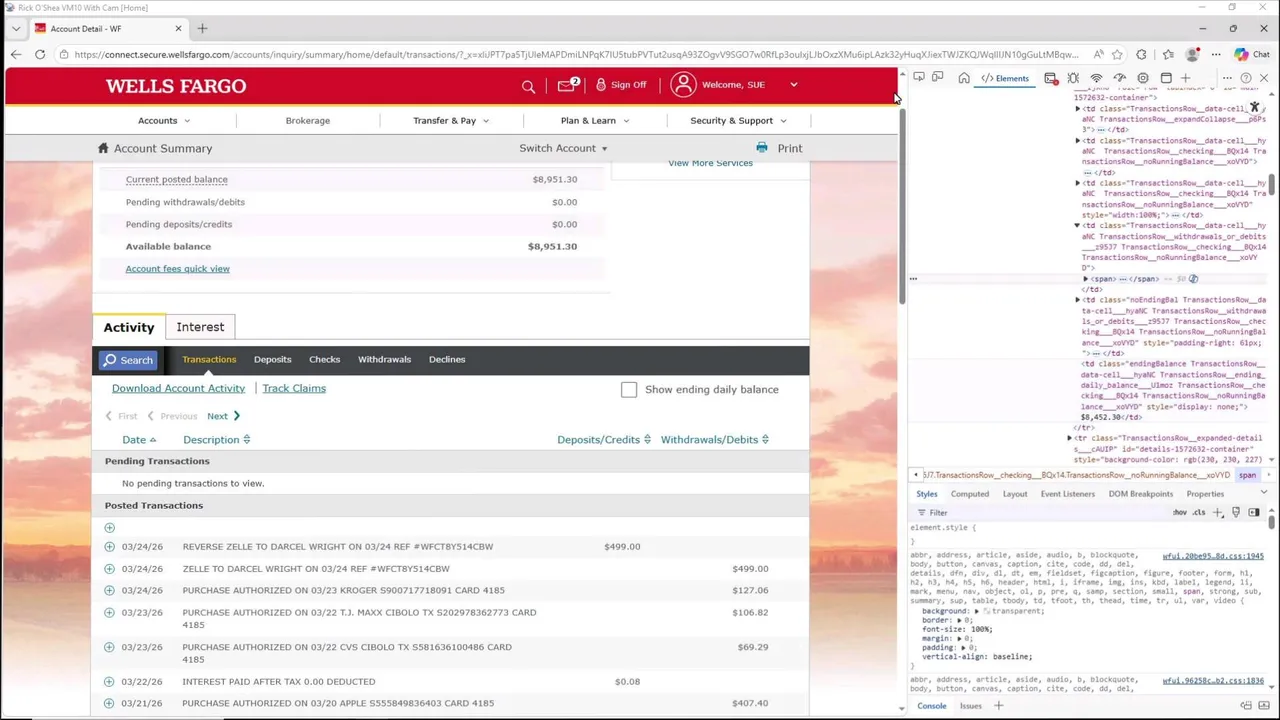Click the Print printer icon
The image size is (1280, 720).
pyautogui.click(x=762, y=147)
